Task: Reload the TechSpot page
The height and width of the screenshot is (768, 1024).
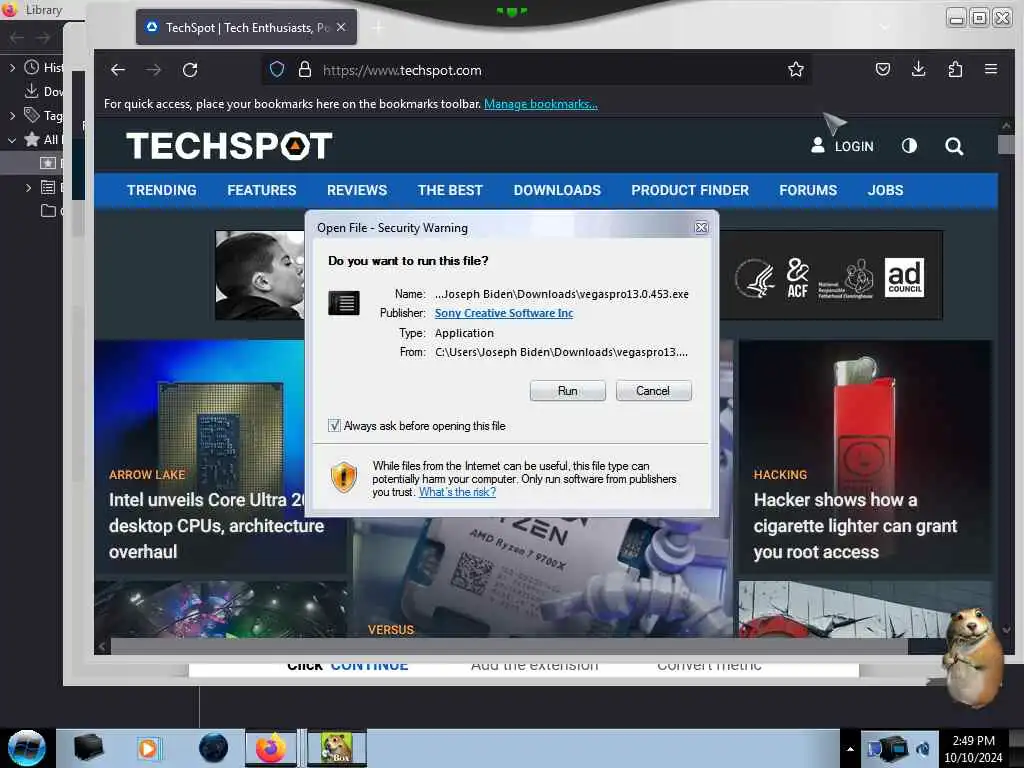Action: point(190,70)
